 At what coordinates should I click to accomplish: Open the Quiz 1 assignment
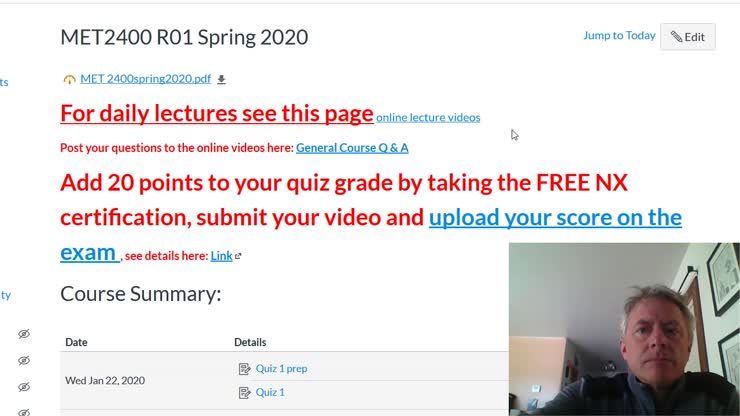point(270,393)
